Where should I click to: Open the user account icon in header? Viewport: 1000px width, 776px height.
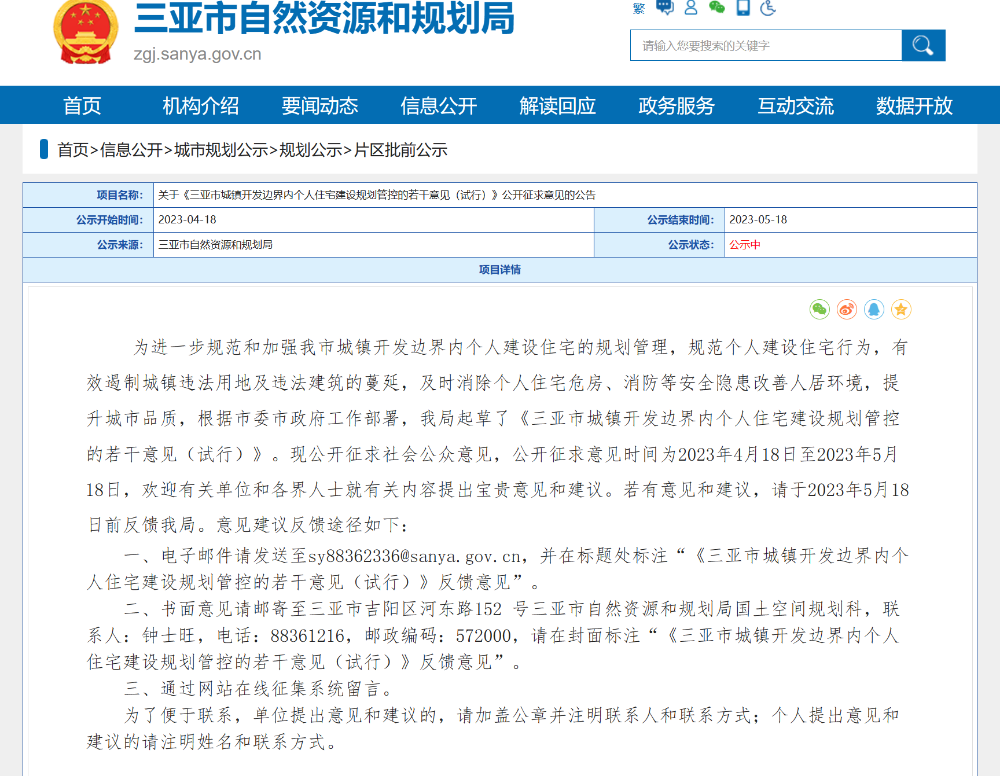click(691, 7)
